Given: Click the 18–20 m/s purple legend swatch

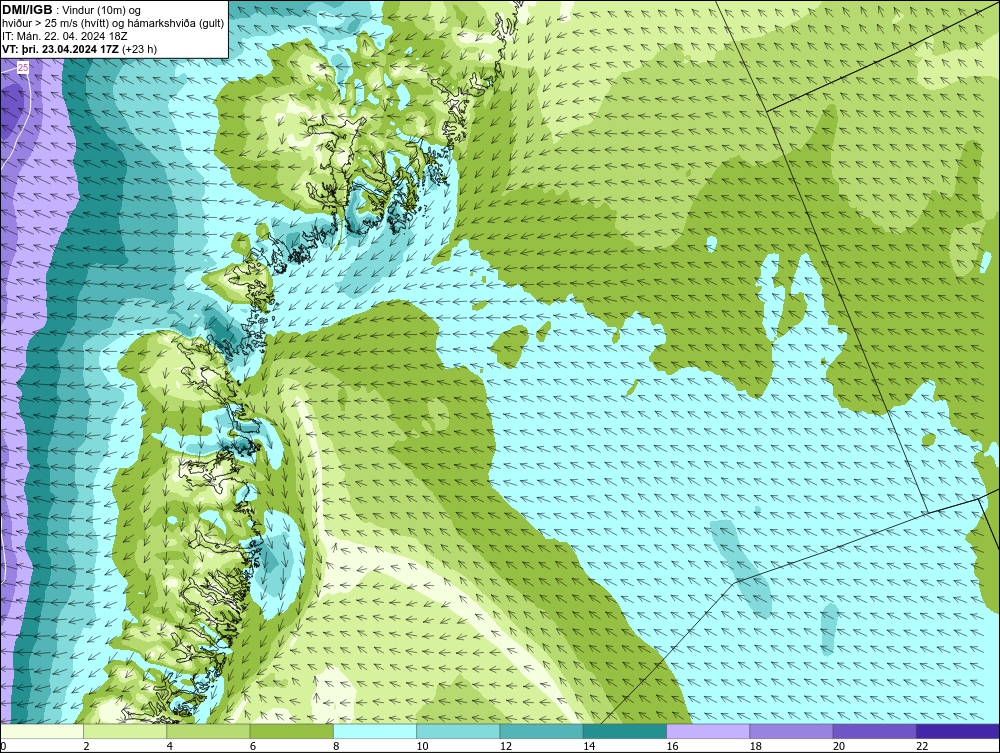Looking at the screenshot, I should coord(791,731).
